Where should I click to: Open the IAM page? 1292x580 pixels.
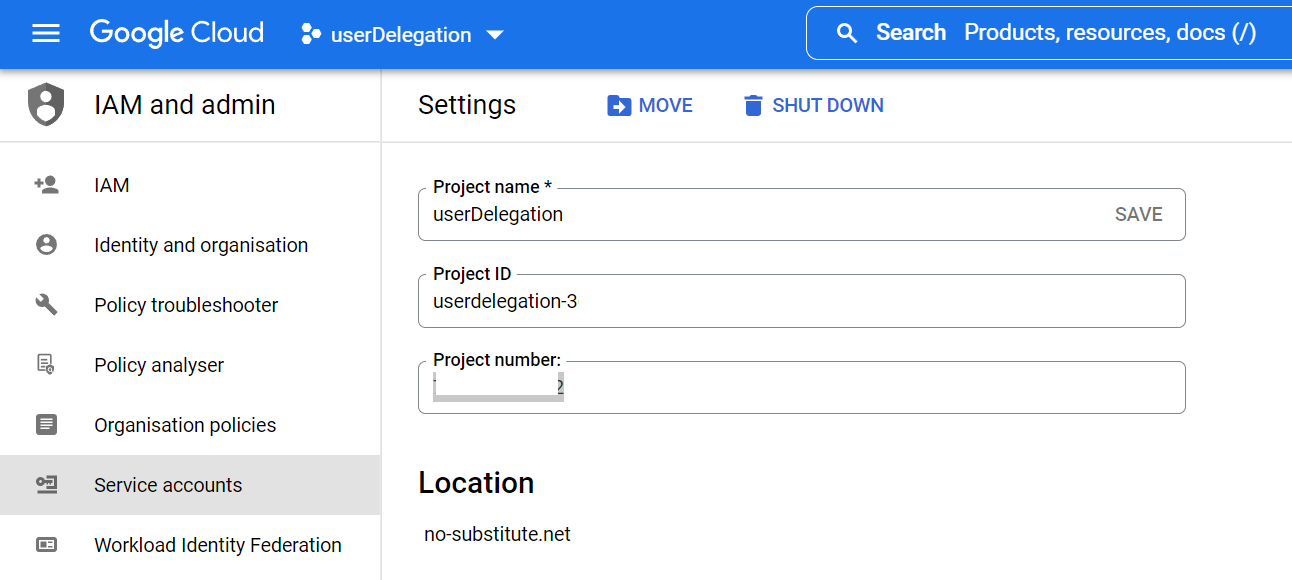[x=190, y=185]
